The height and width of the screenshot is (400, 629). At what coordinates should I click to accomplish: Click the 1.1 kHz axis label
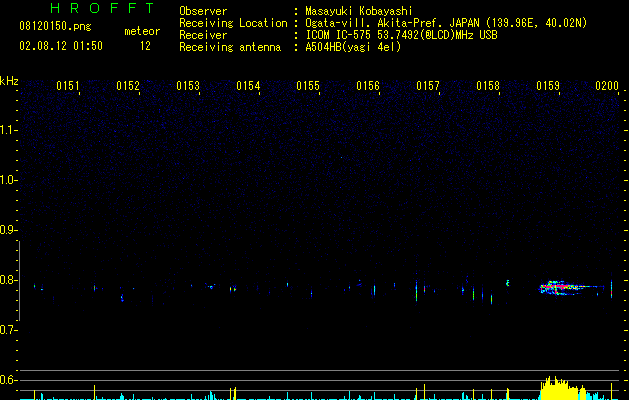8,130
